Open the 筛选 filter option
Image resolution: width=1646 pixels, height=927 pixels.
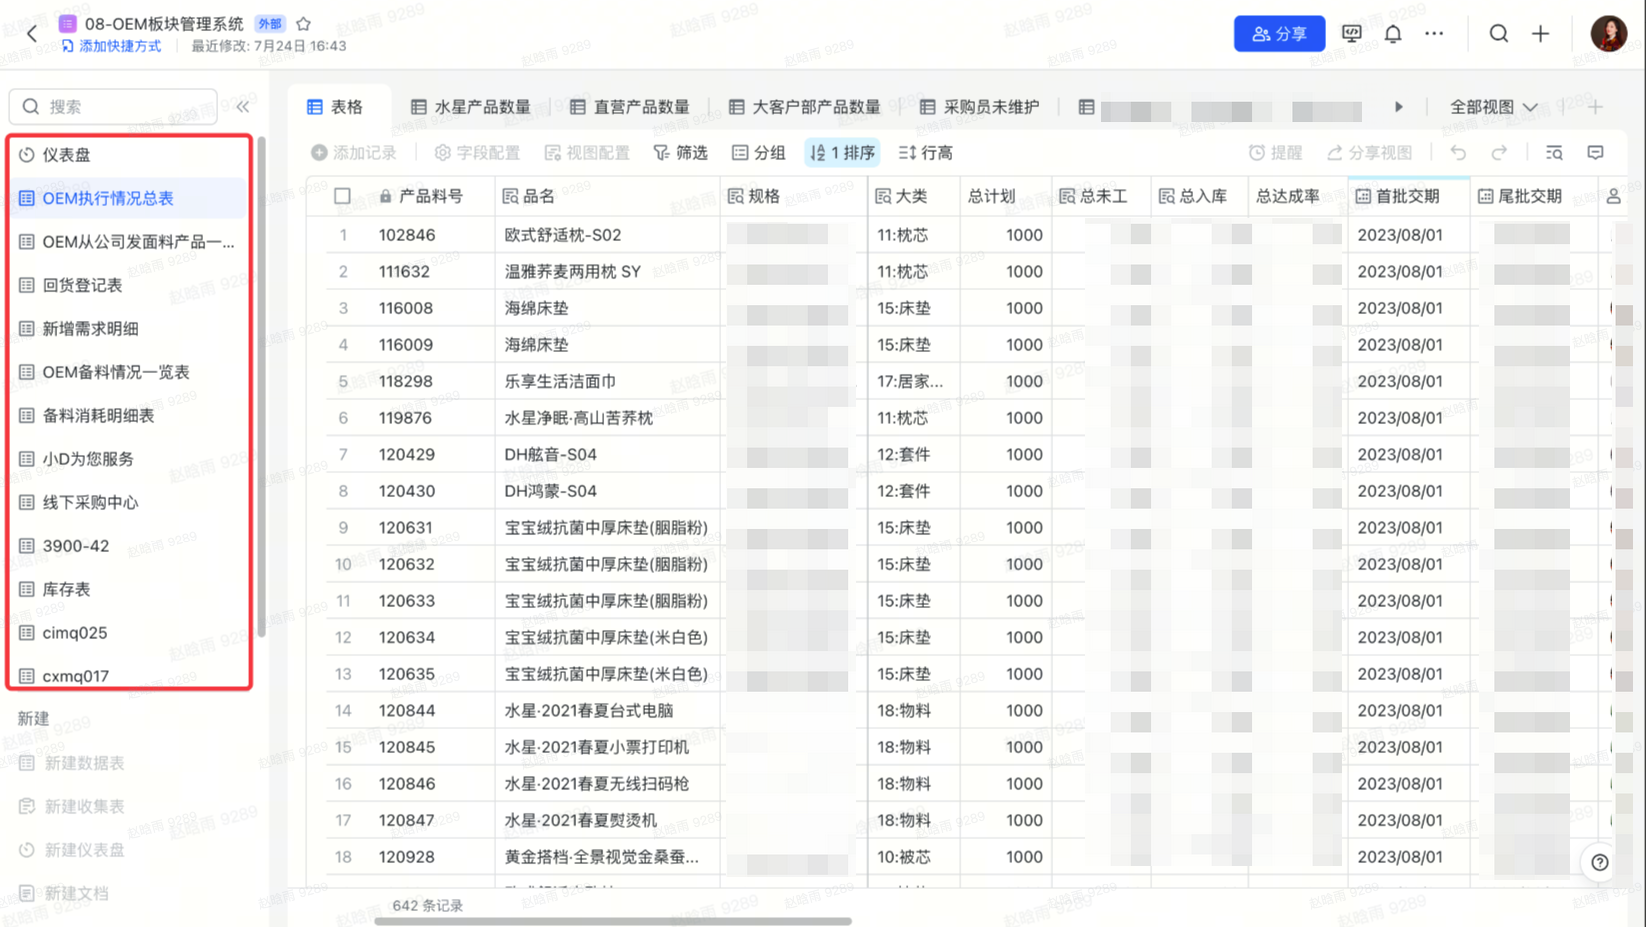[681, 153]
